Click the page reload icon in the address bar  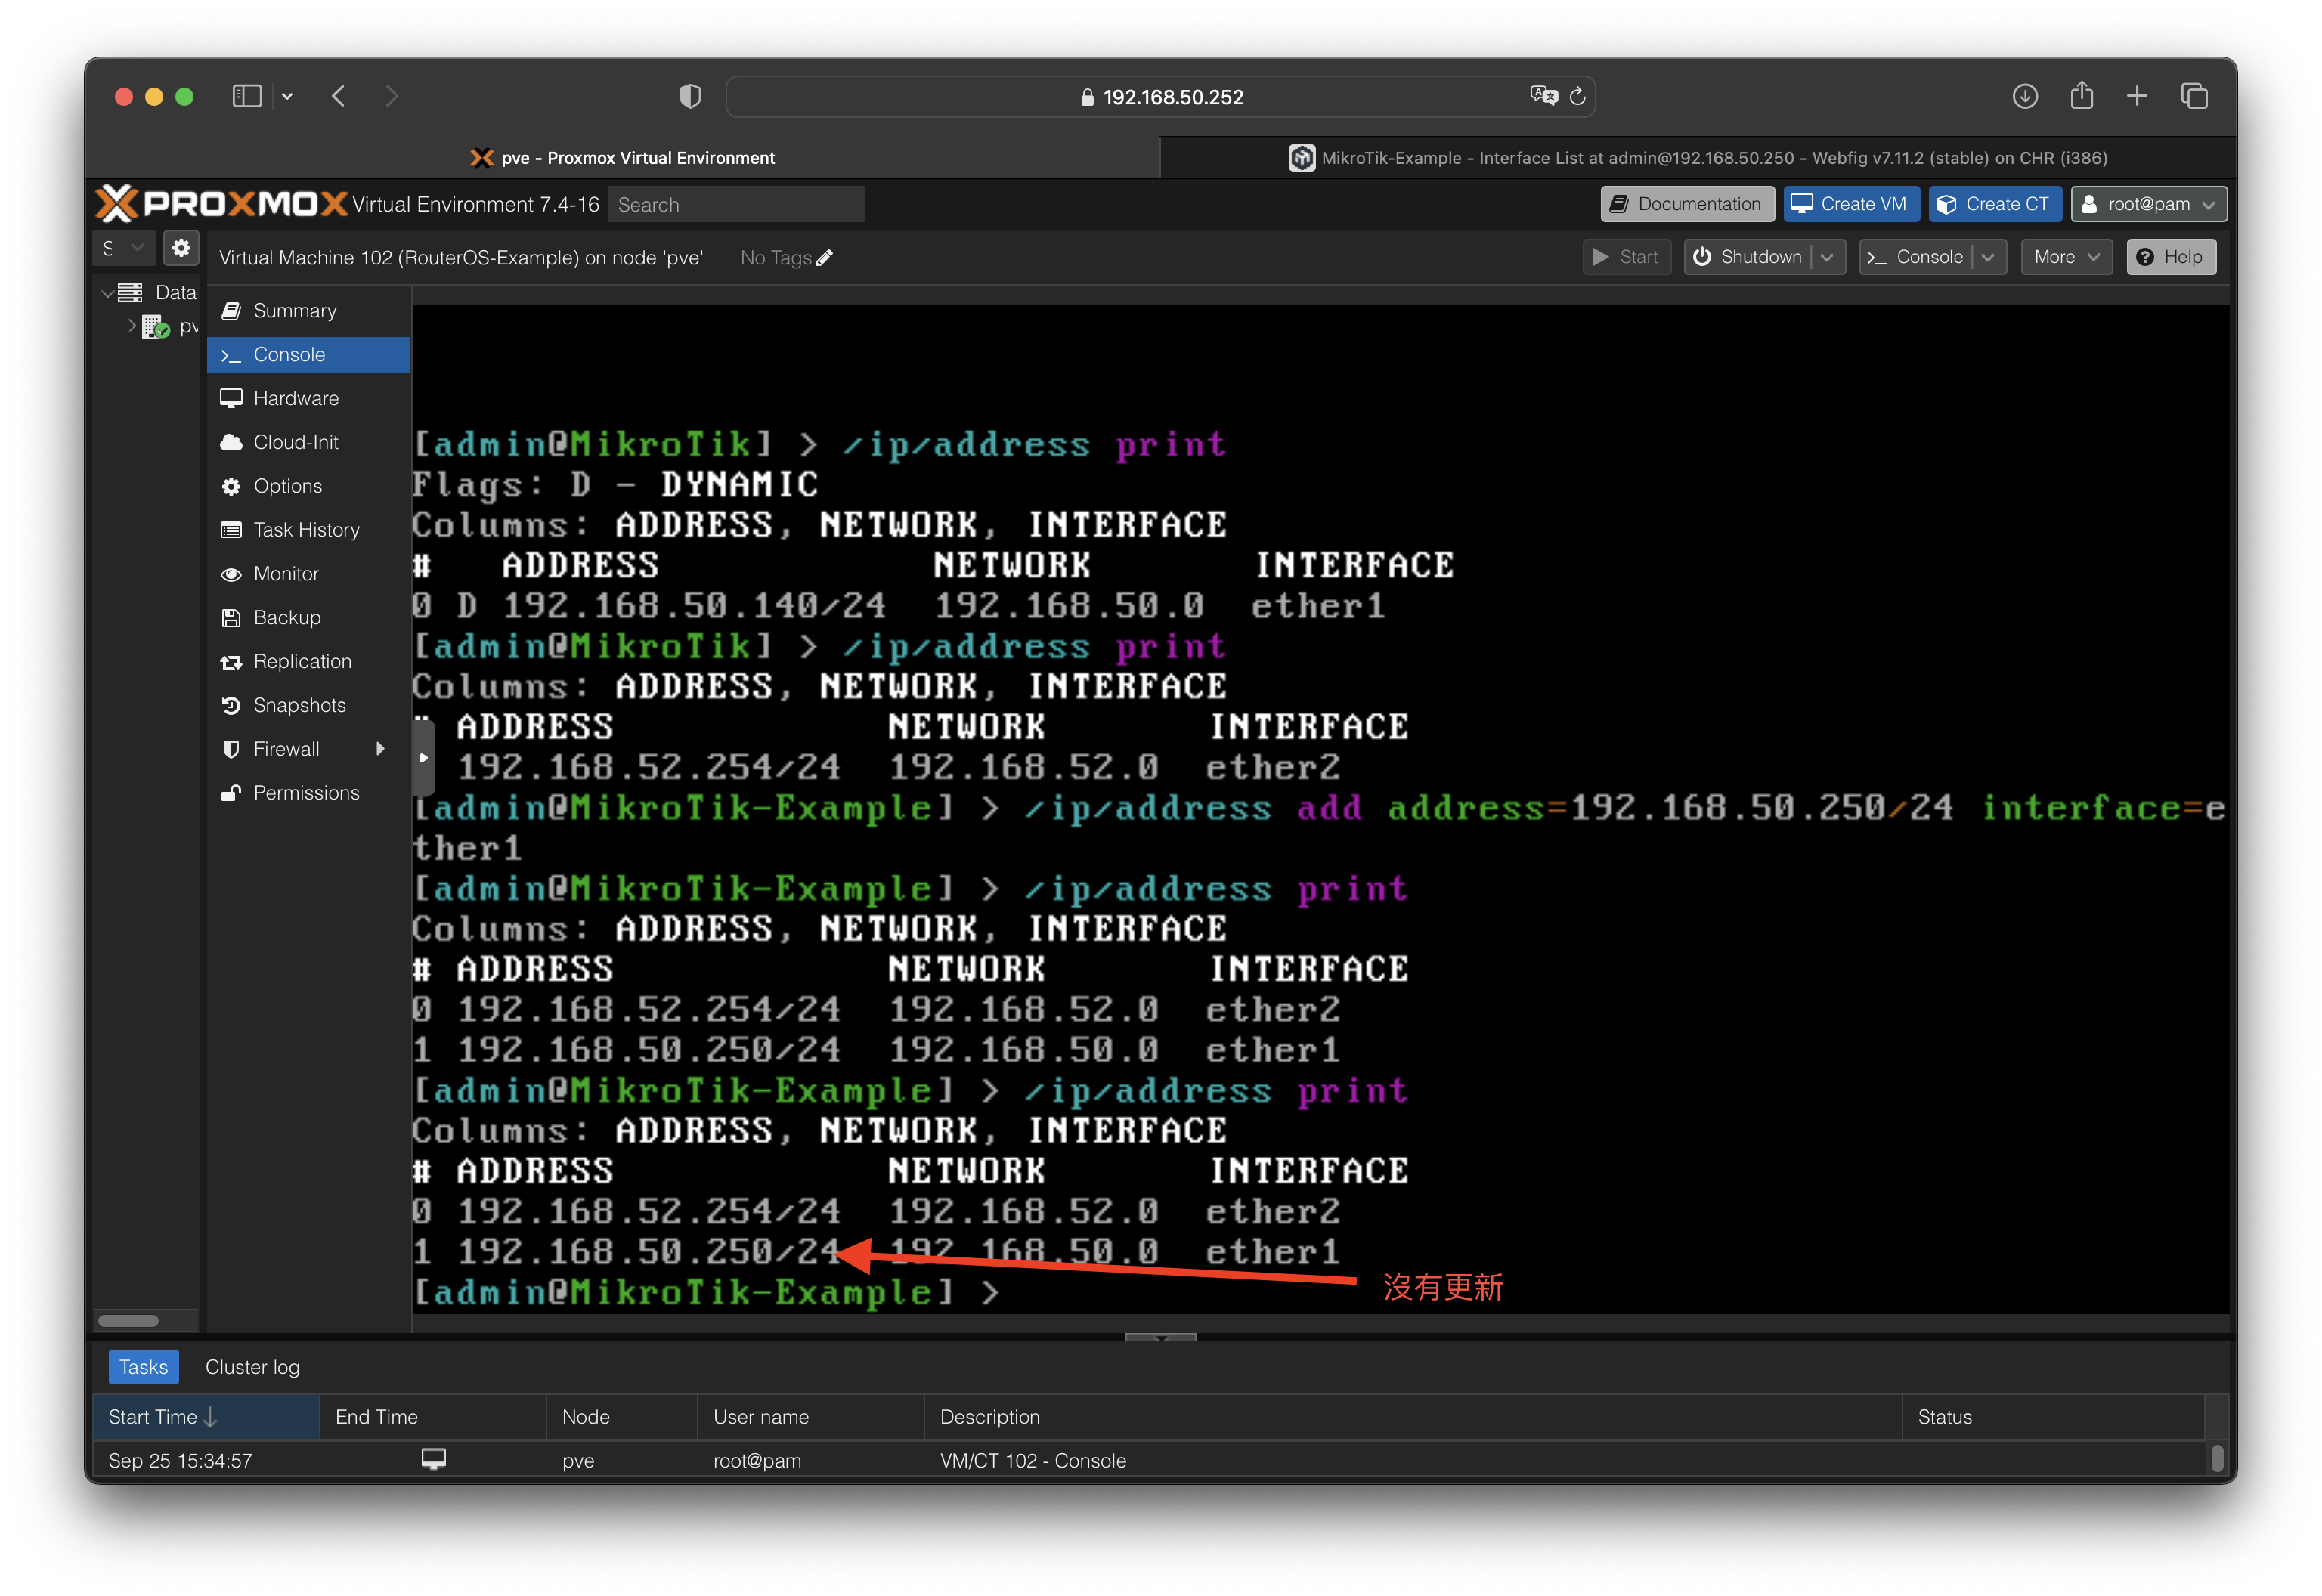click(1578, 96)
